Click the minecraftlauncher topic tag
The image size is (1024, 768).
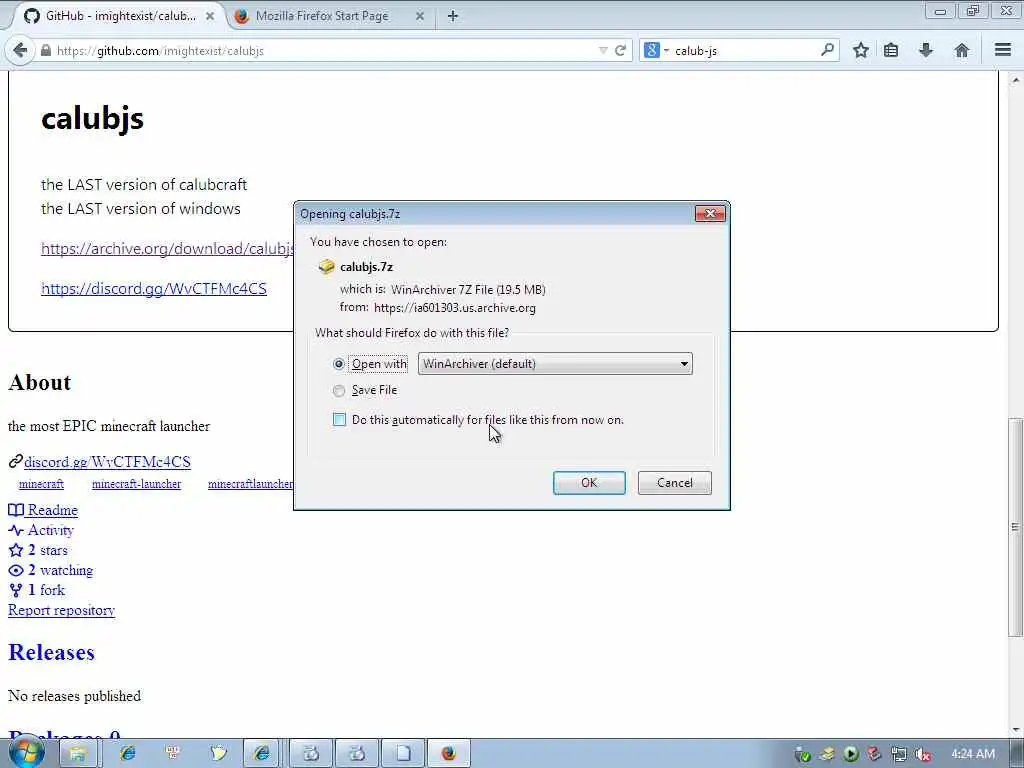pos(251,484)
